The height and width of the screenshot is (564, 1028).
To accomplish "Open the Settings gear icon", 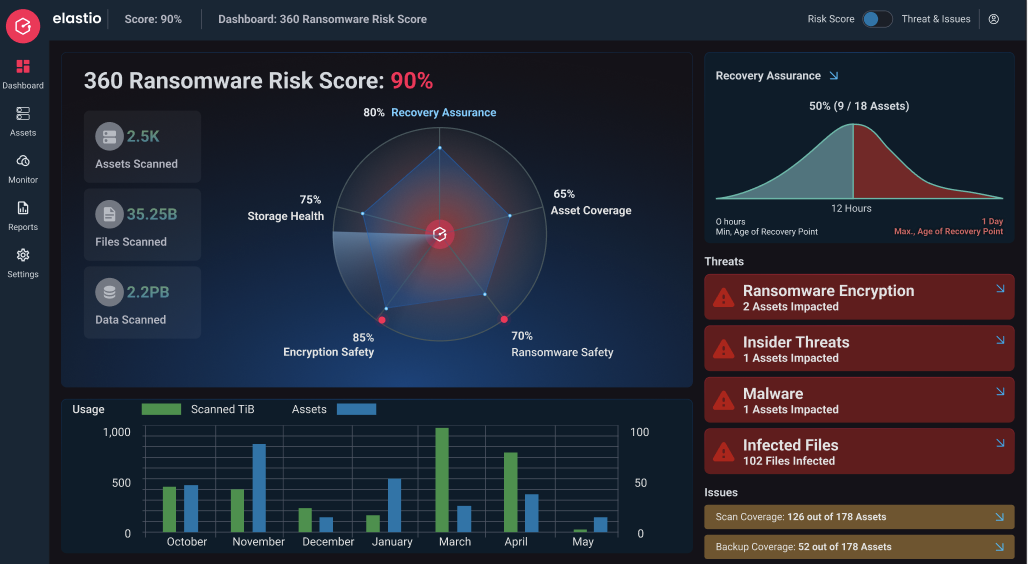I will point(23,255).
